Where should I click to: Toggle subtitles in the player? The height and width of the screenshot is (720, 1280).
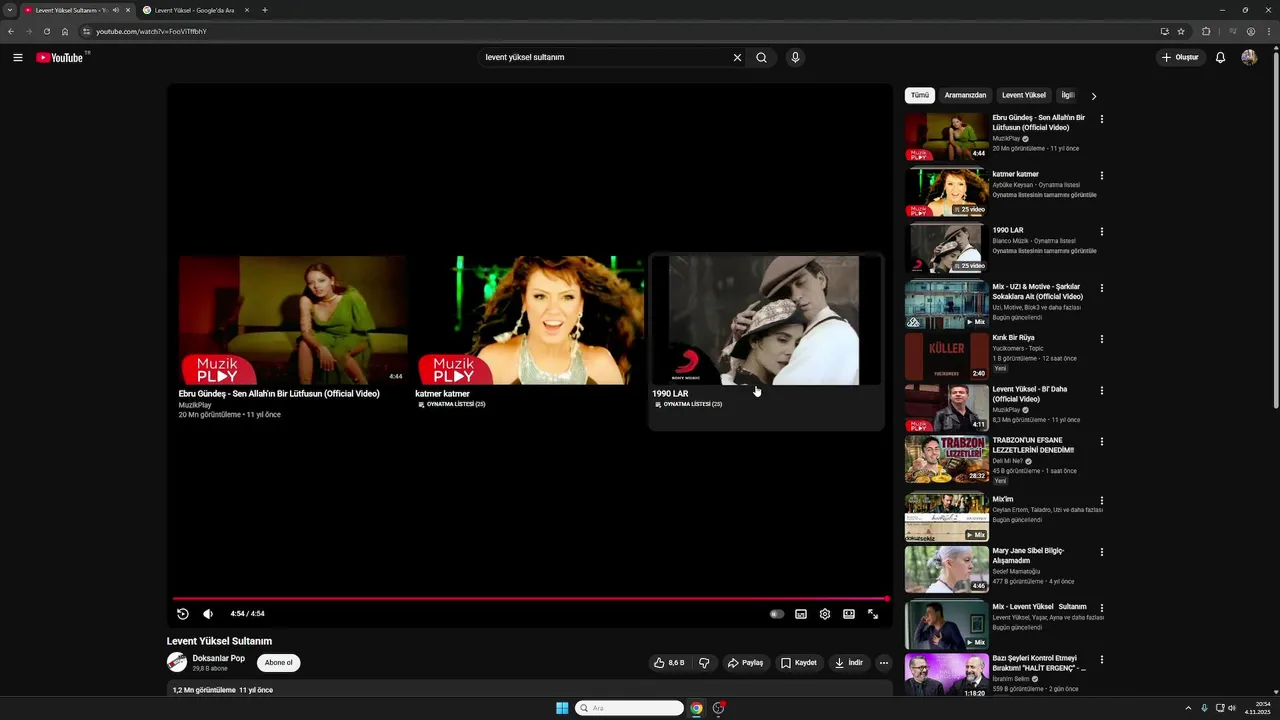[801, 614]
